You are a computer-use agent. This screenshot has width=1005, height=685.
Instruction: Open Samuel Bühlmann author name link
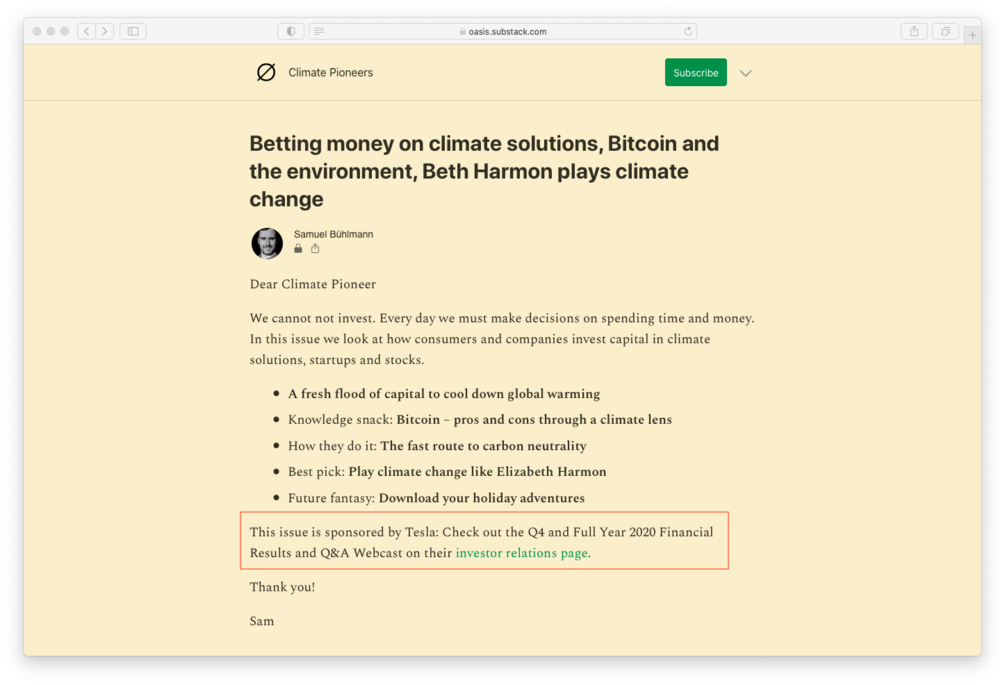click(x=333, y=234)
